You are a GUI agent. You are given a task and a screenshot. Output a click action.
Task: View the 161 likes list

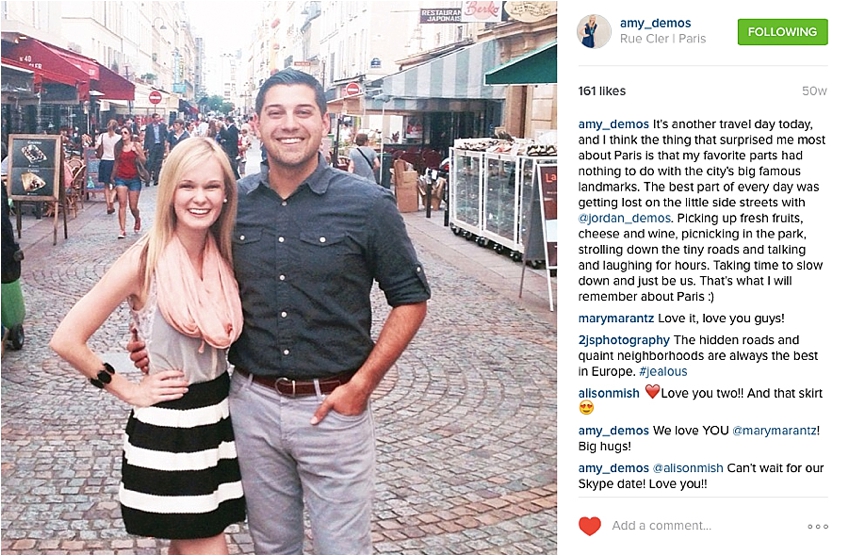[x=602, y=91]
